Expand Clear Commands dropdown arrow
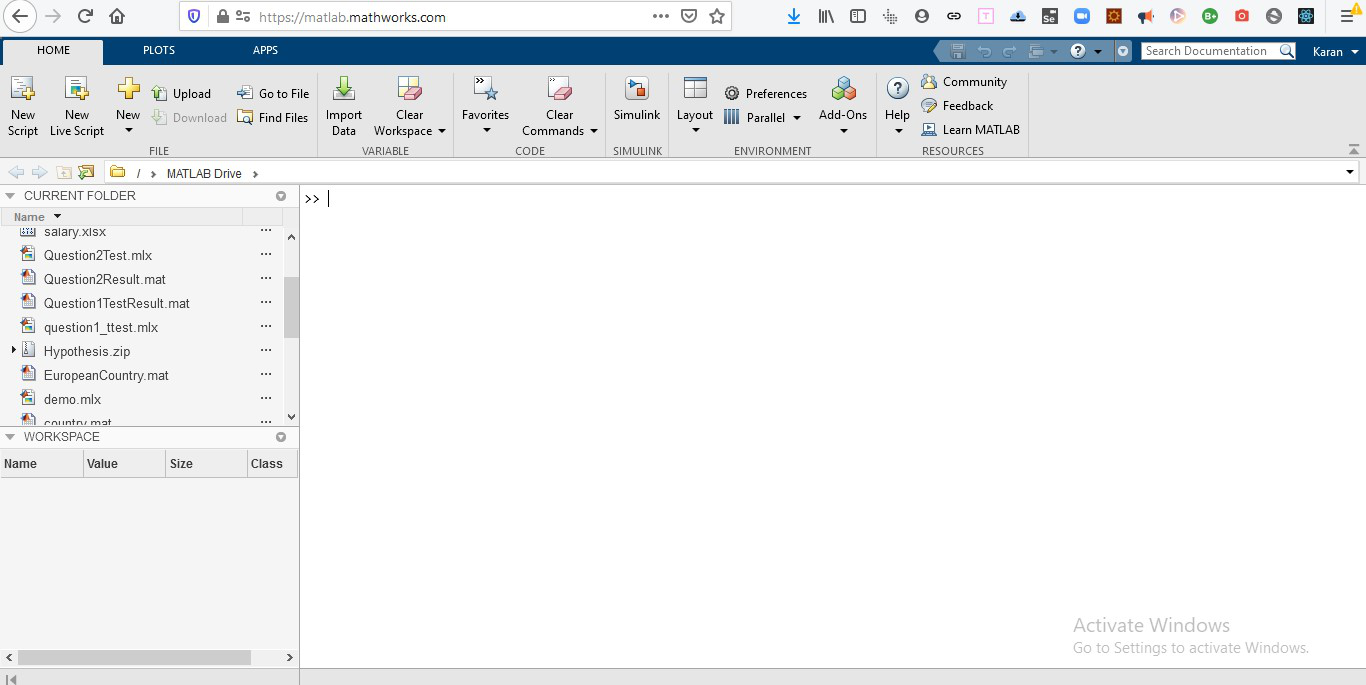Viewport: 1366px width, 685px height. (593, 131)
